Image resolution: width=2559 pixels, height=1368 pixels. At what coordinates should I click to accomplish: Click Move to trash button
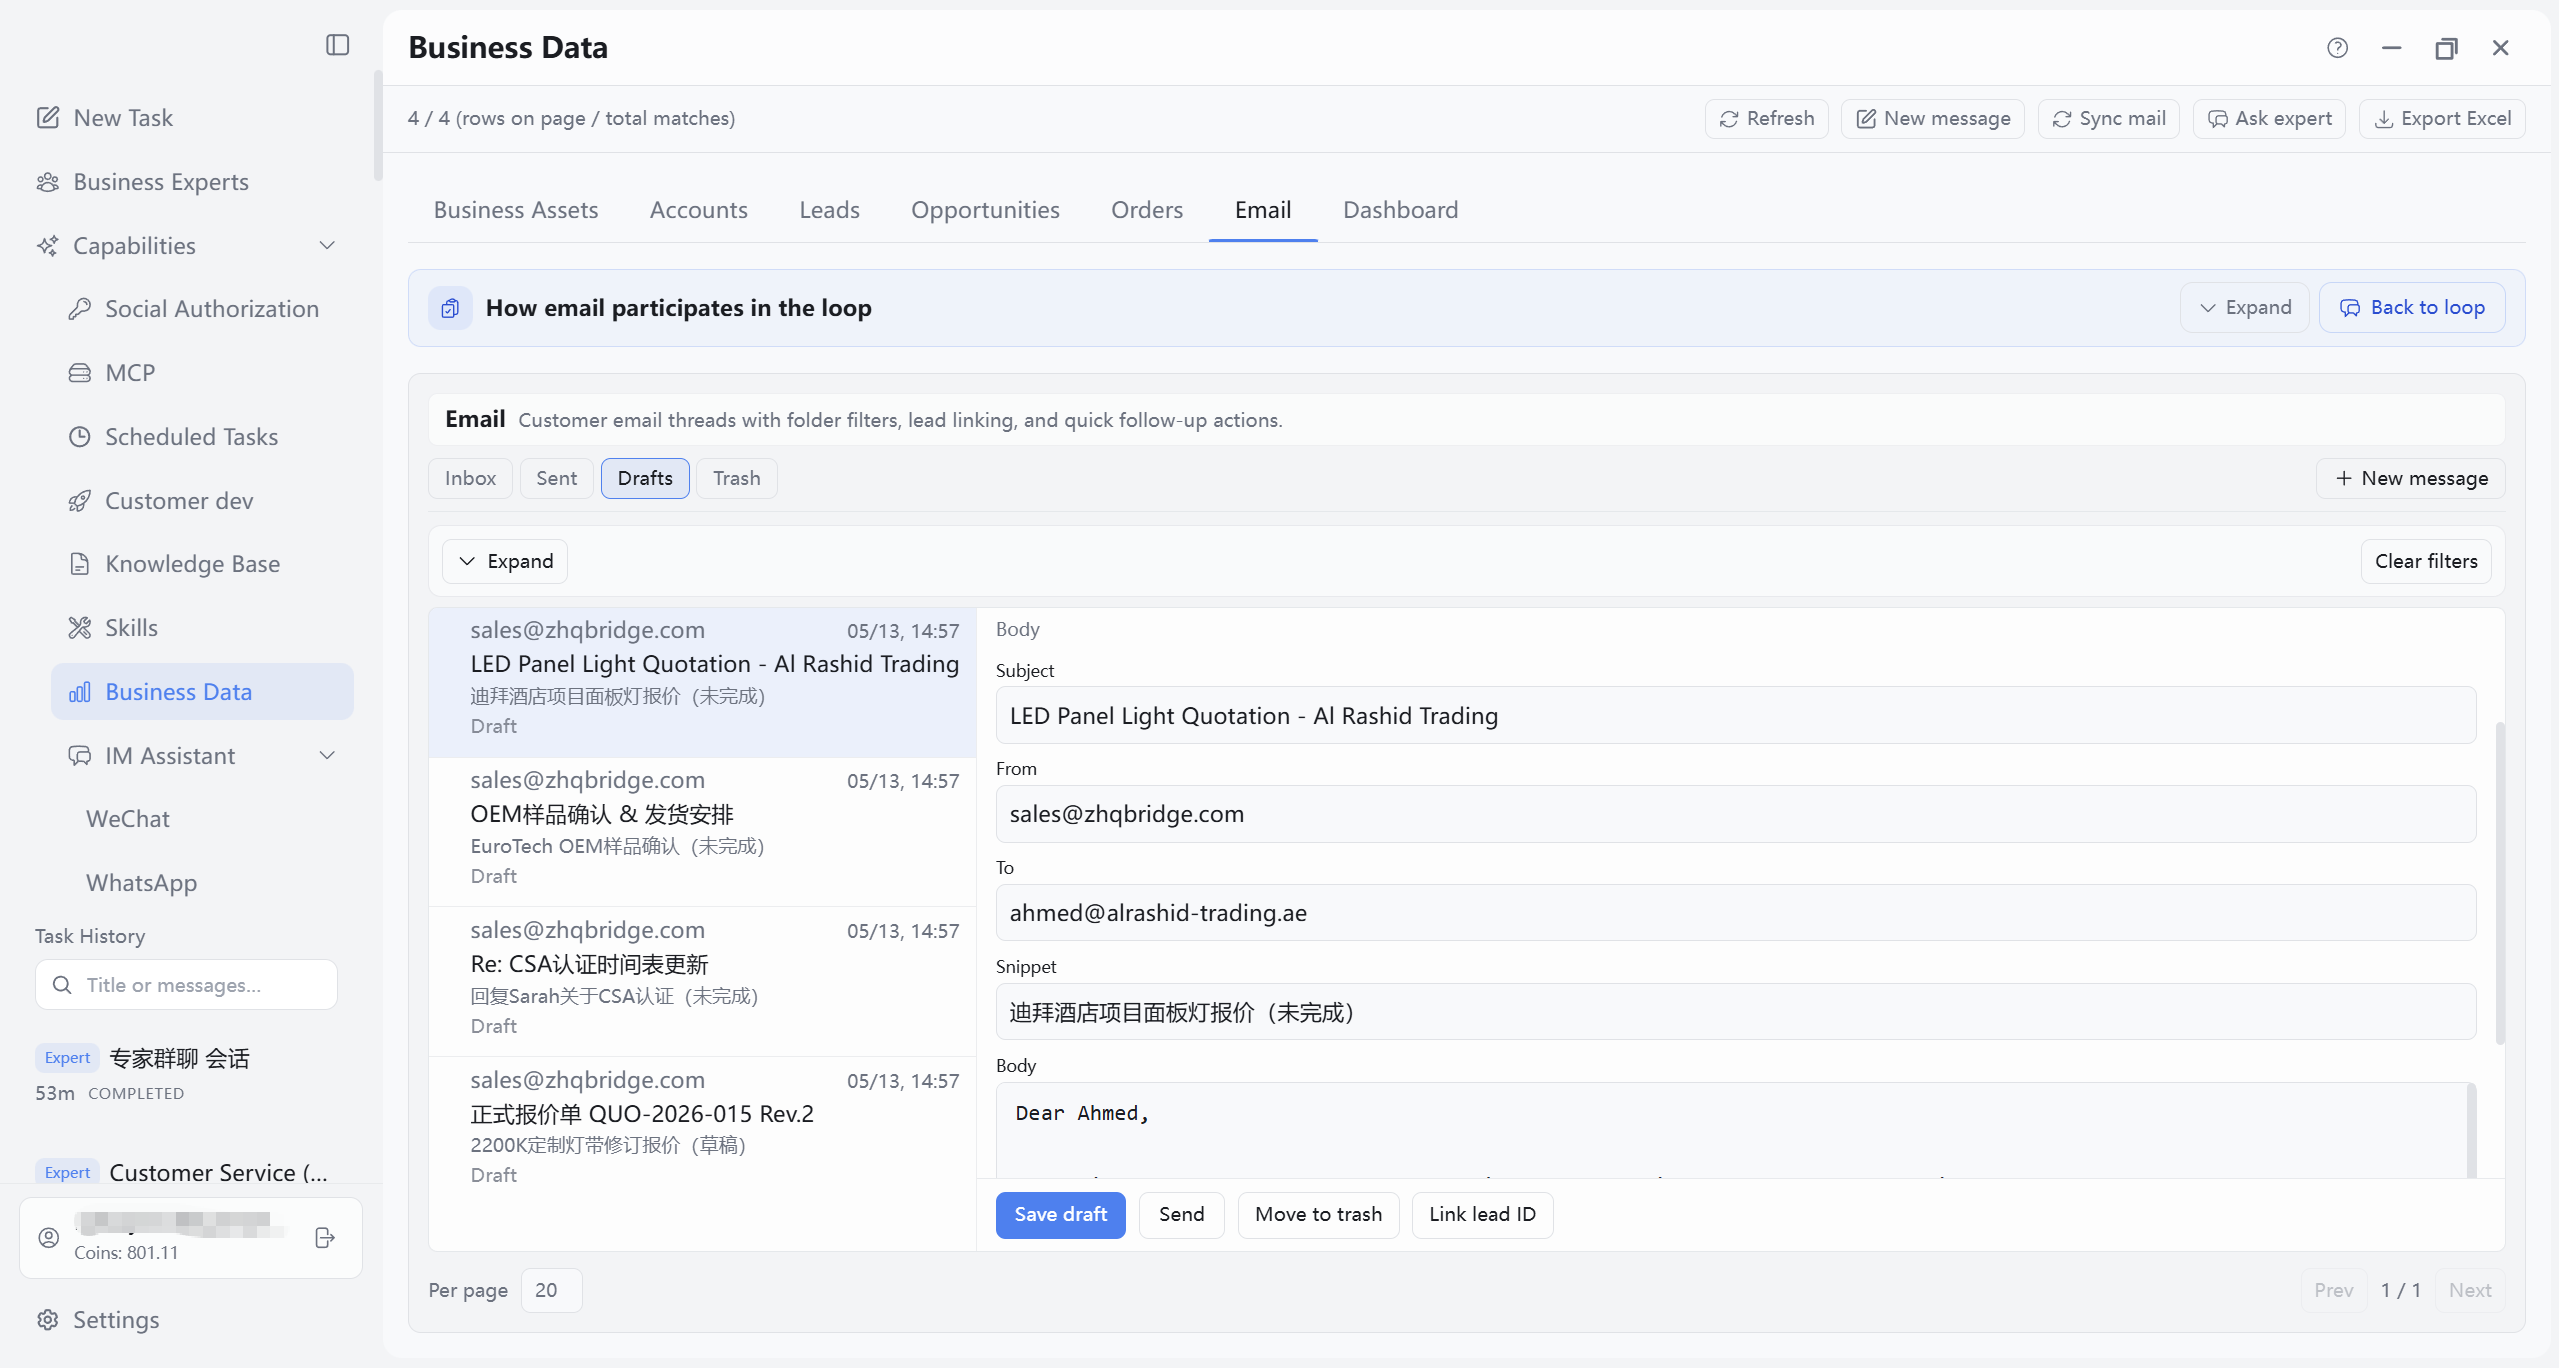click(x=1318, y=1215)
